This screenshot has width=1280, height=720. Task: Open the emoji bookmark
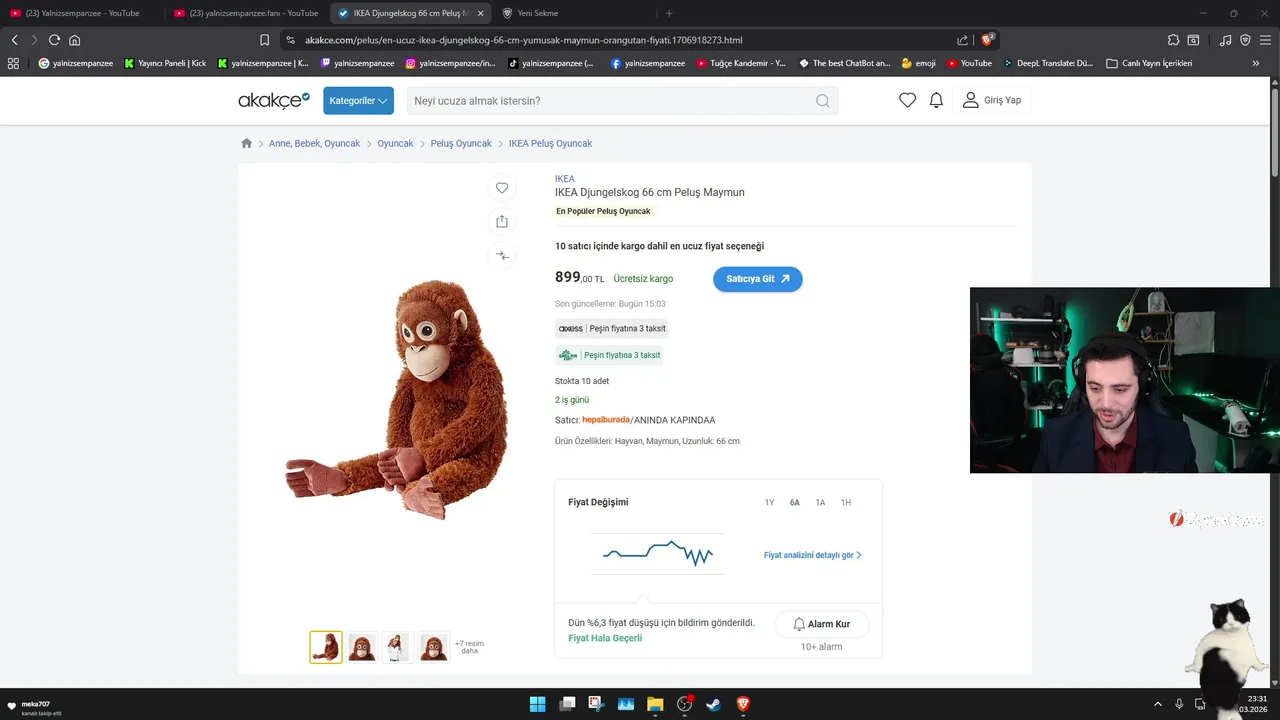[x=919, y=63]
